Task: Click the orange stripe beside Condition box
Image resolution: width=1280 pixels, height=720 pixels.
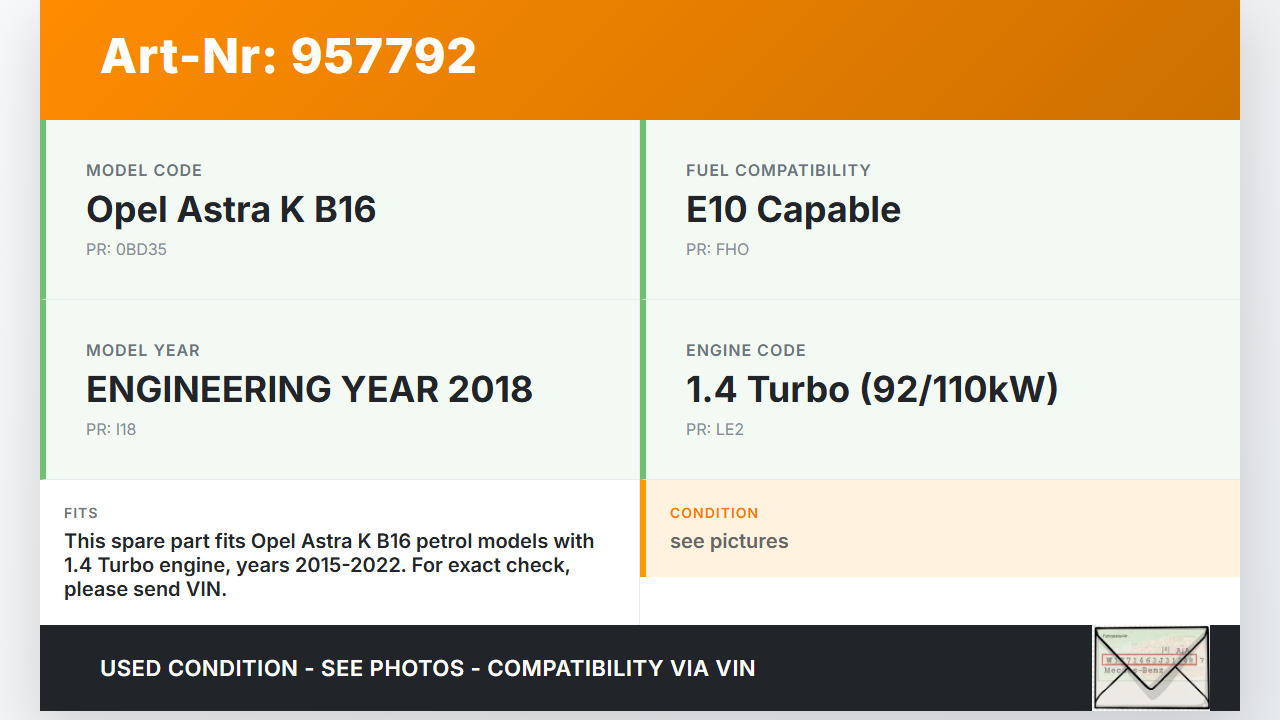Action: 643,528
